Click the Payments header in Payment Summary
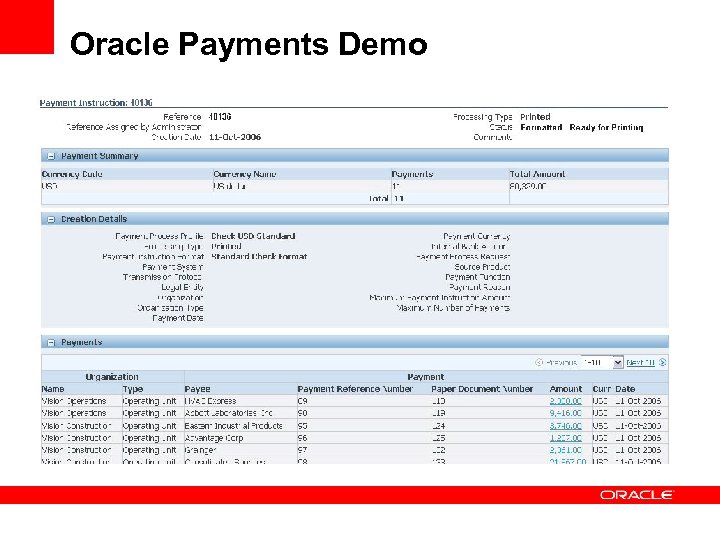This screenshot has height=540, width=720. (412, 174)
